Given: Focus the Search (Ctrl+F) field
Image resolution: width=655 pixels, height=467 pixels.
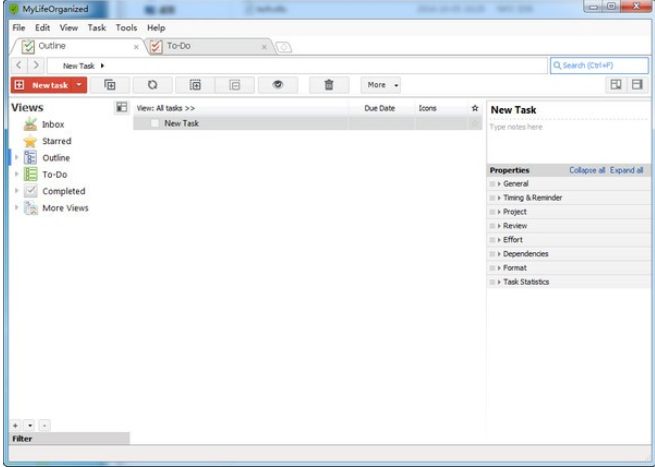Looking at the screenshot, I should (x=599, y=66).
